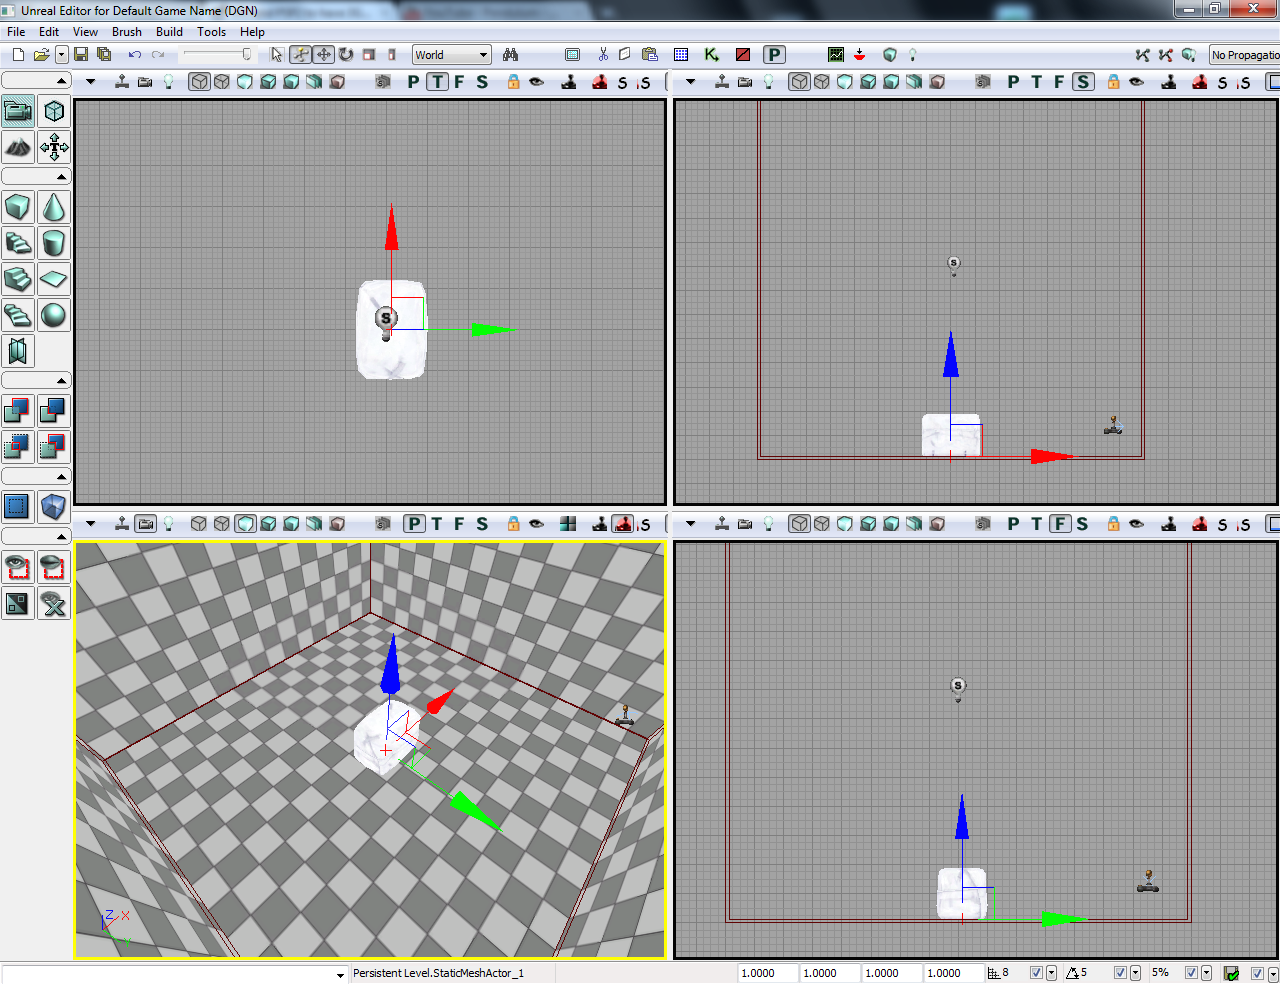This screenshot has height=984, width=1280.
Task: Undo the last action
Action: point(135,55)
